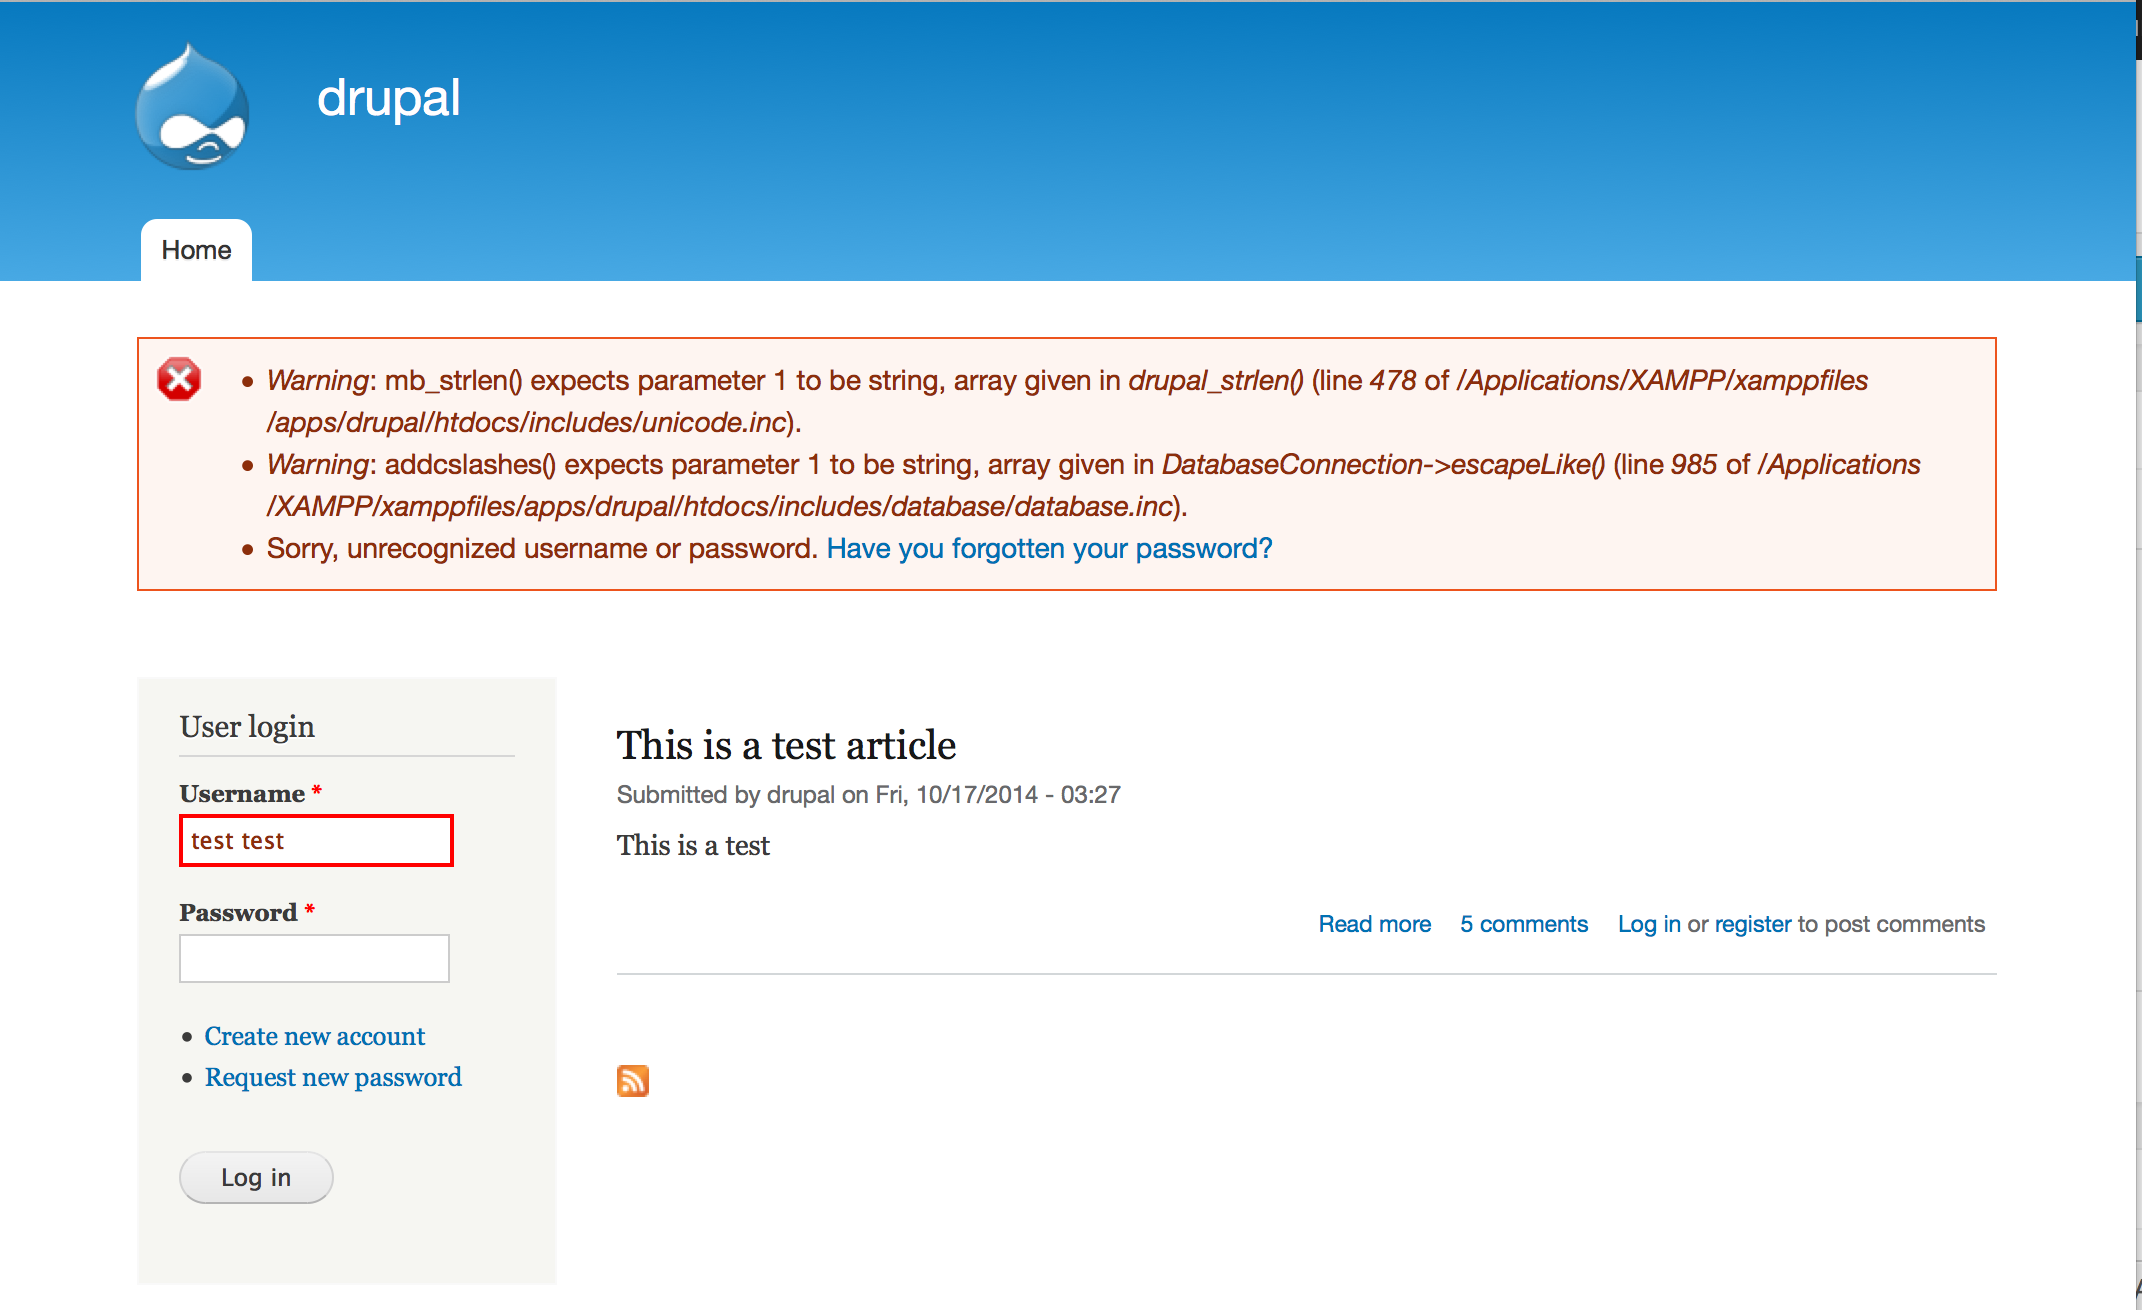Select 'Submitted by drupal on Fri, 10/17/2014' text
The image size is (2142, 1310).
868,794
